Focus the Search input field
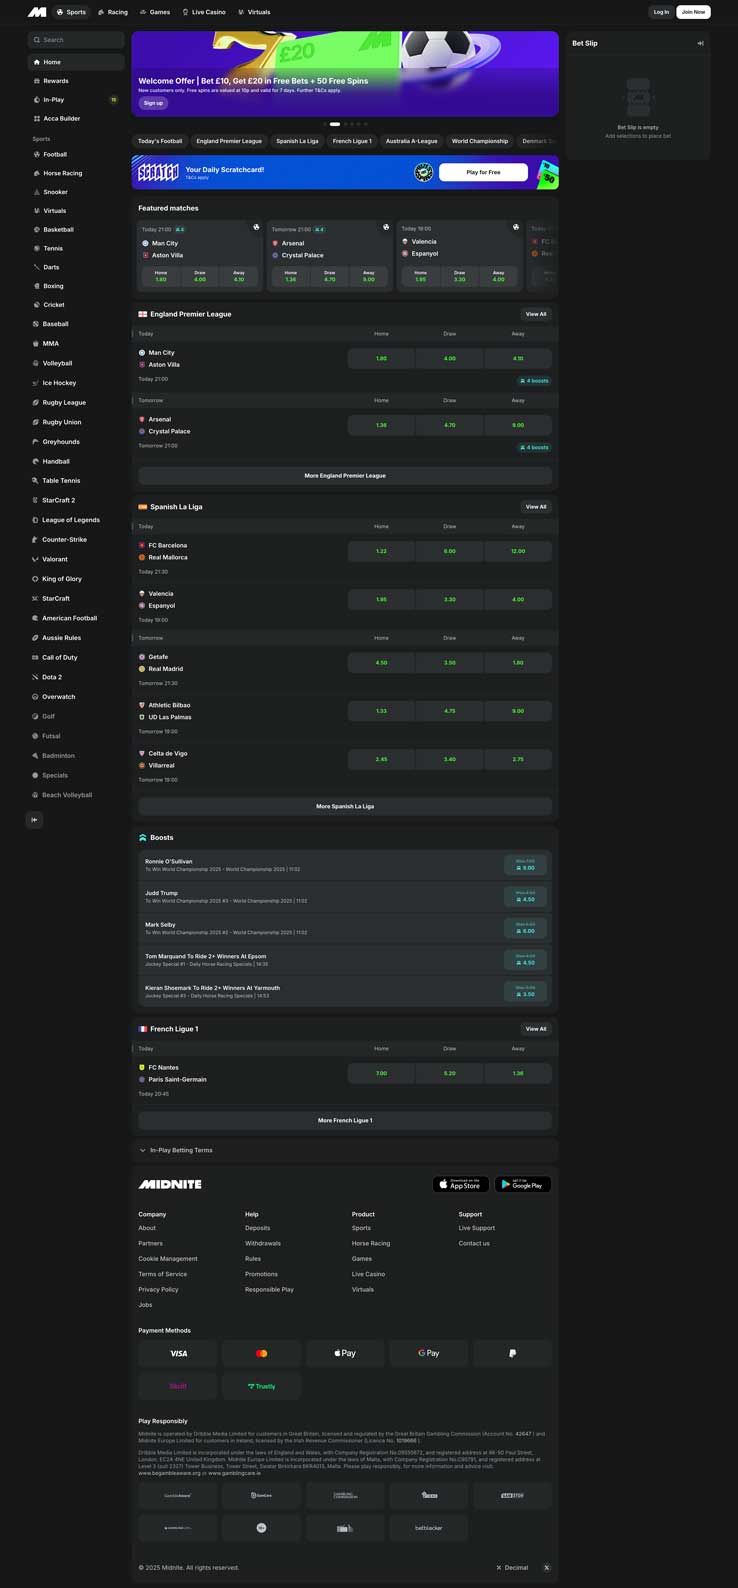The width and height of the screenshot is (738, 1588). click(x=76, y=40)
